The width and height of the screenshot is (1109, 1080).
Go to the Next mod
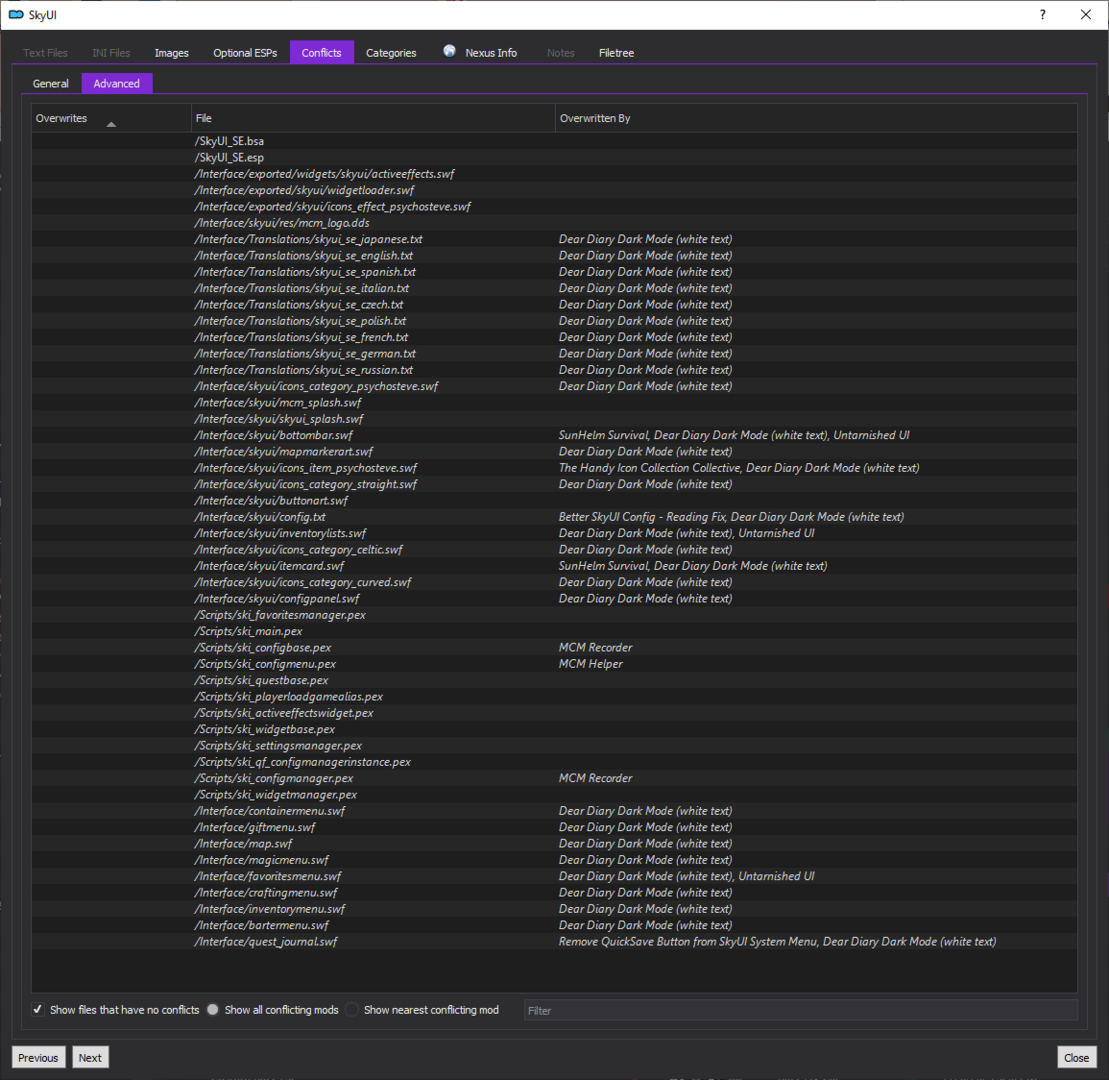coord(90,1057)
